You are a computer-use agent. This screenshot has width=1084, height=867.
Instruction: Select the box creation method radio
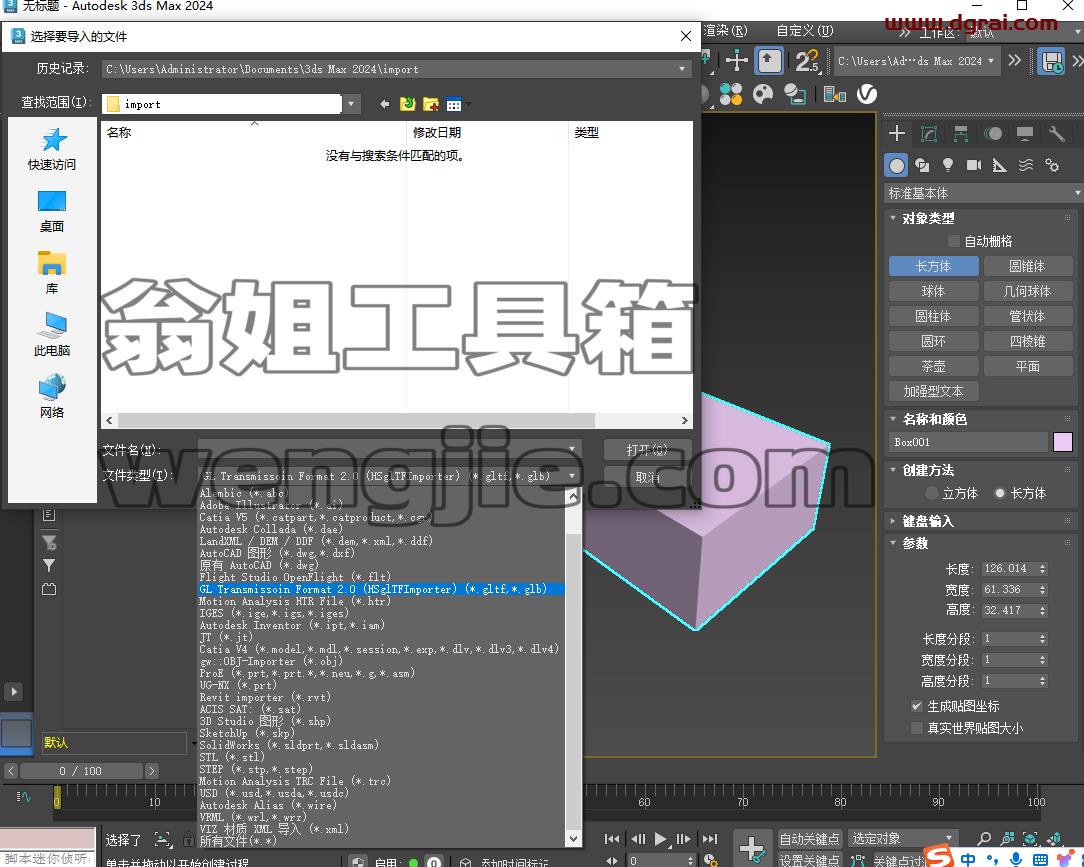point(999,493)
